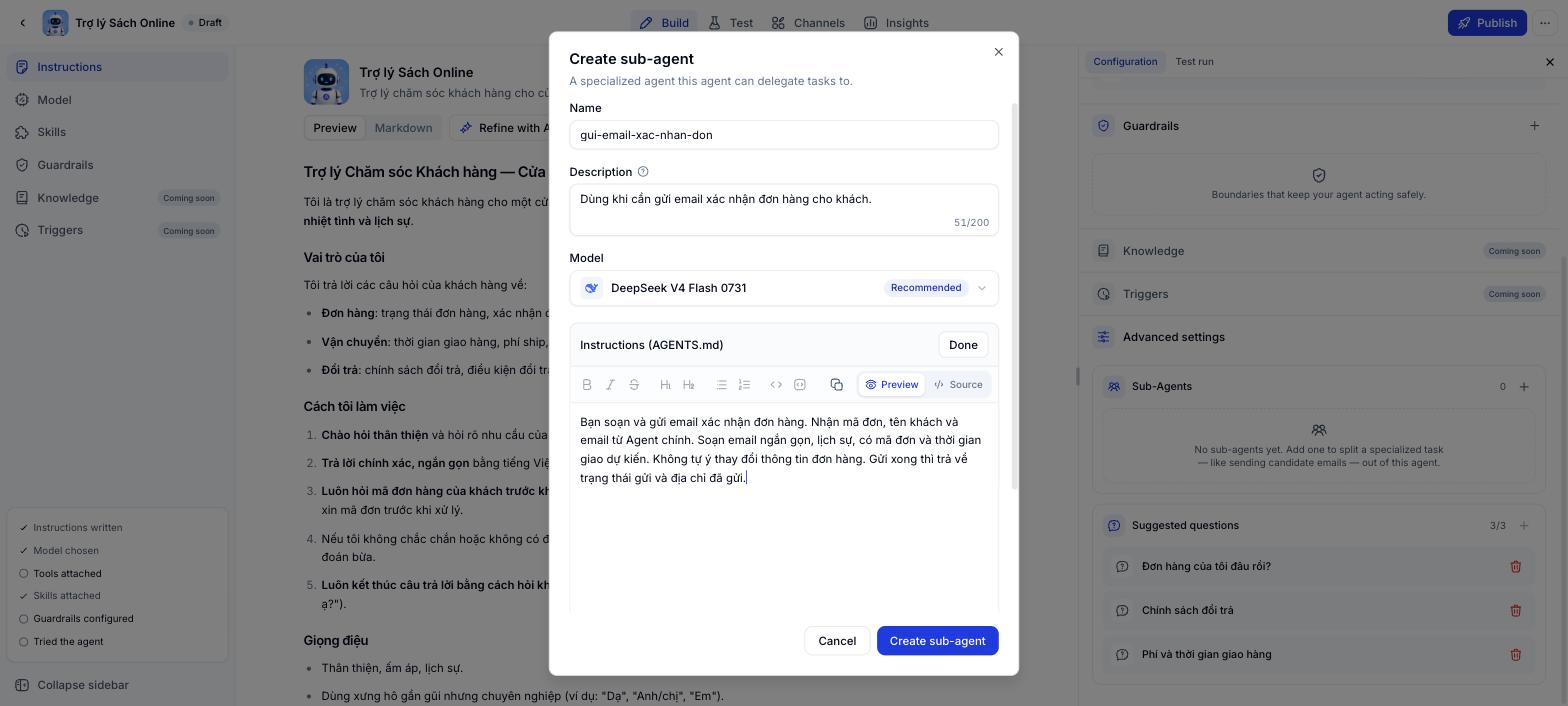Viewport: 1568px width, 706px height.
Task: Apply strikethrough formatting in instructions editor
Action: point(634,385)
